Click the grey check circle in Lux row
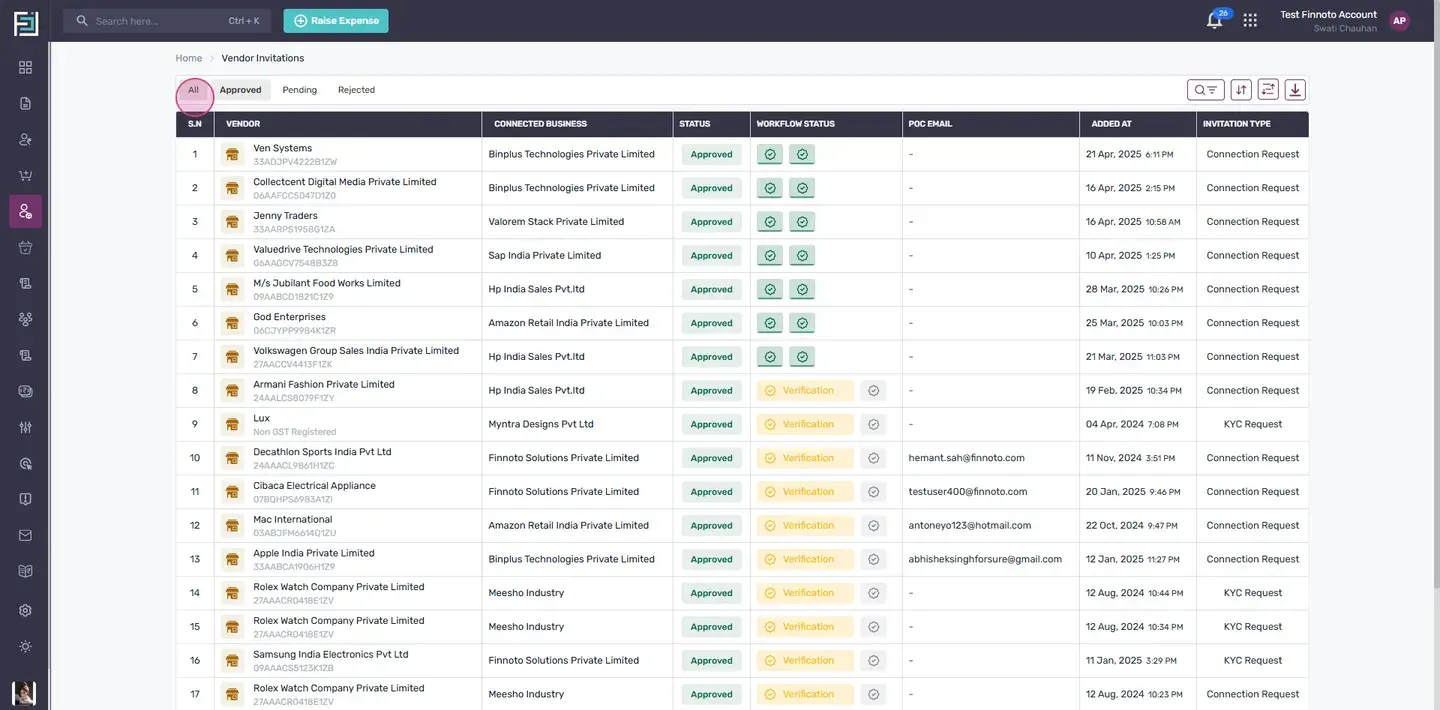This screenshot has height=710, width=1440. (873, 424)
